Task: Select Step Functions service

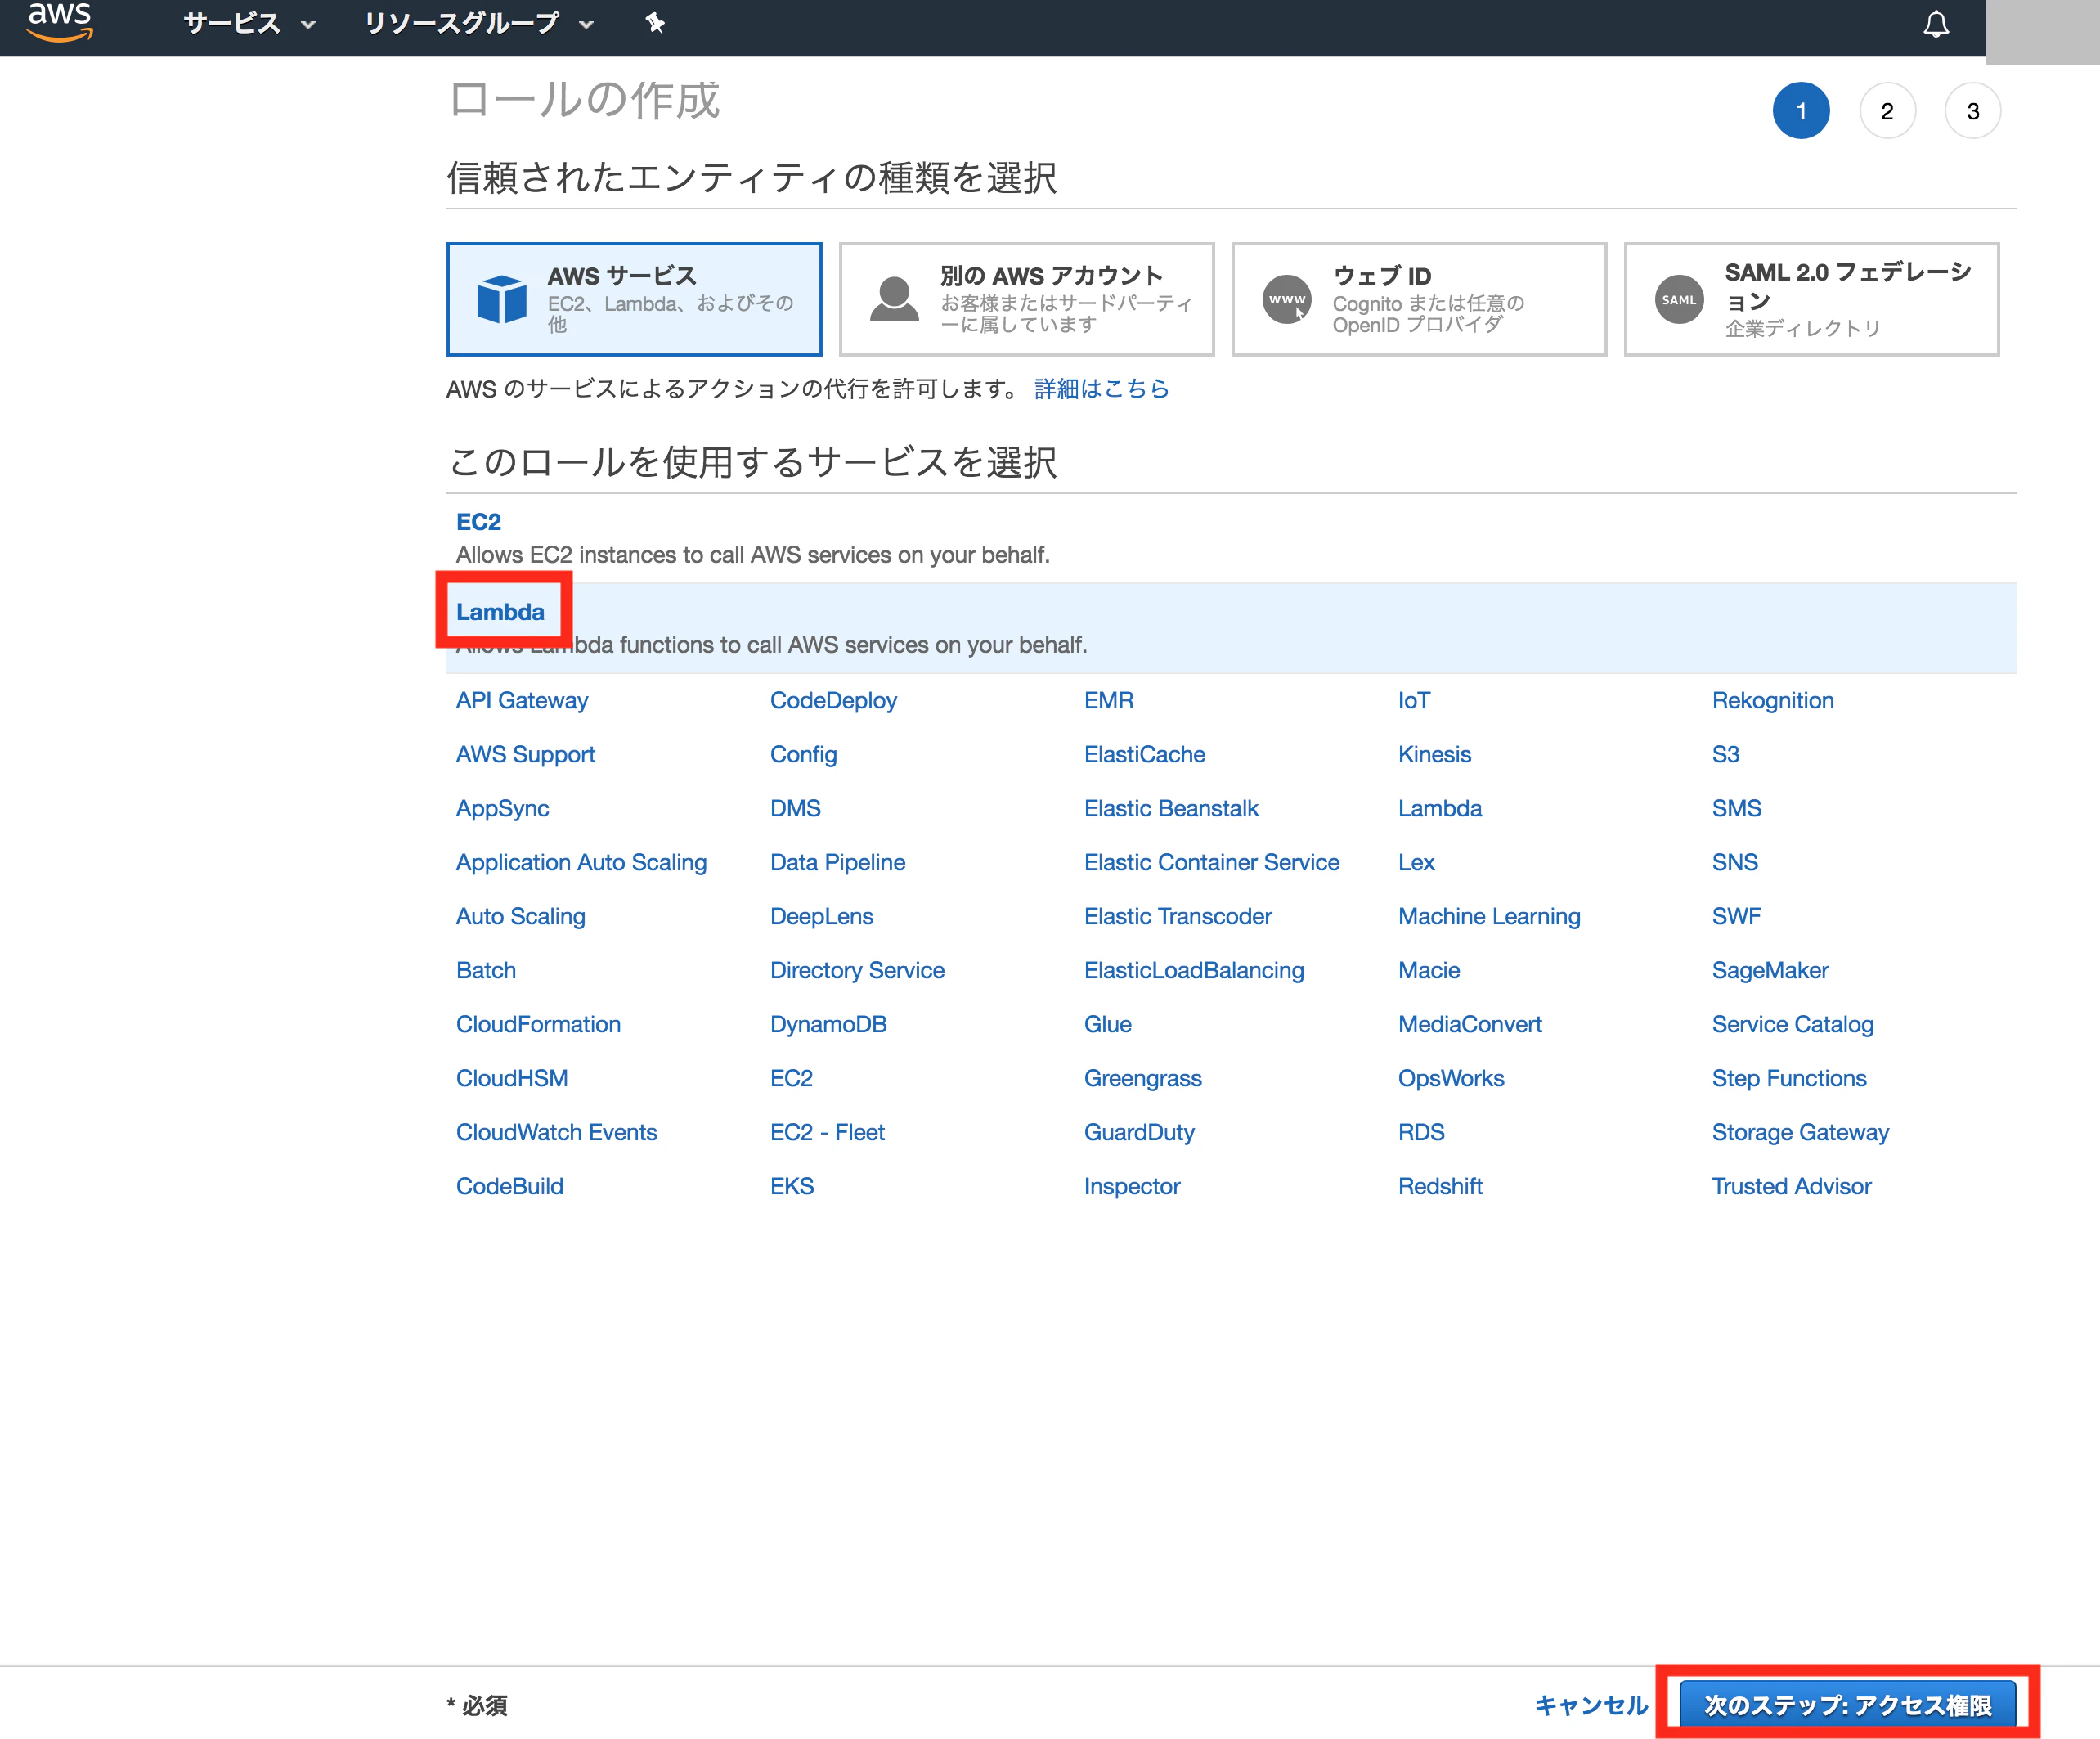Action: click(1789, 1078)
